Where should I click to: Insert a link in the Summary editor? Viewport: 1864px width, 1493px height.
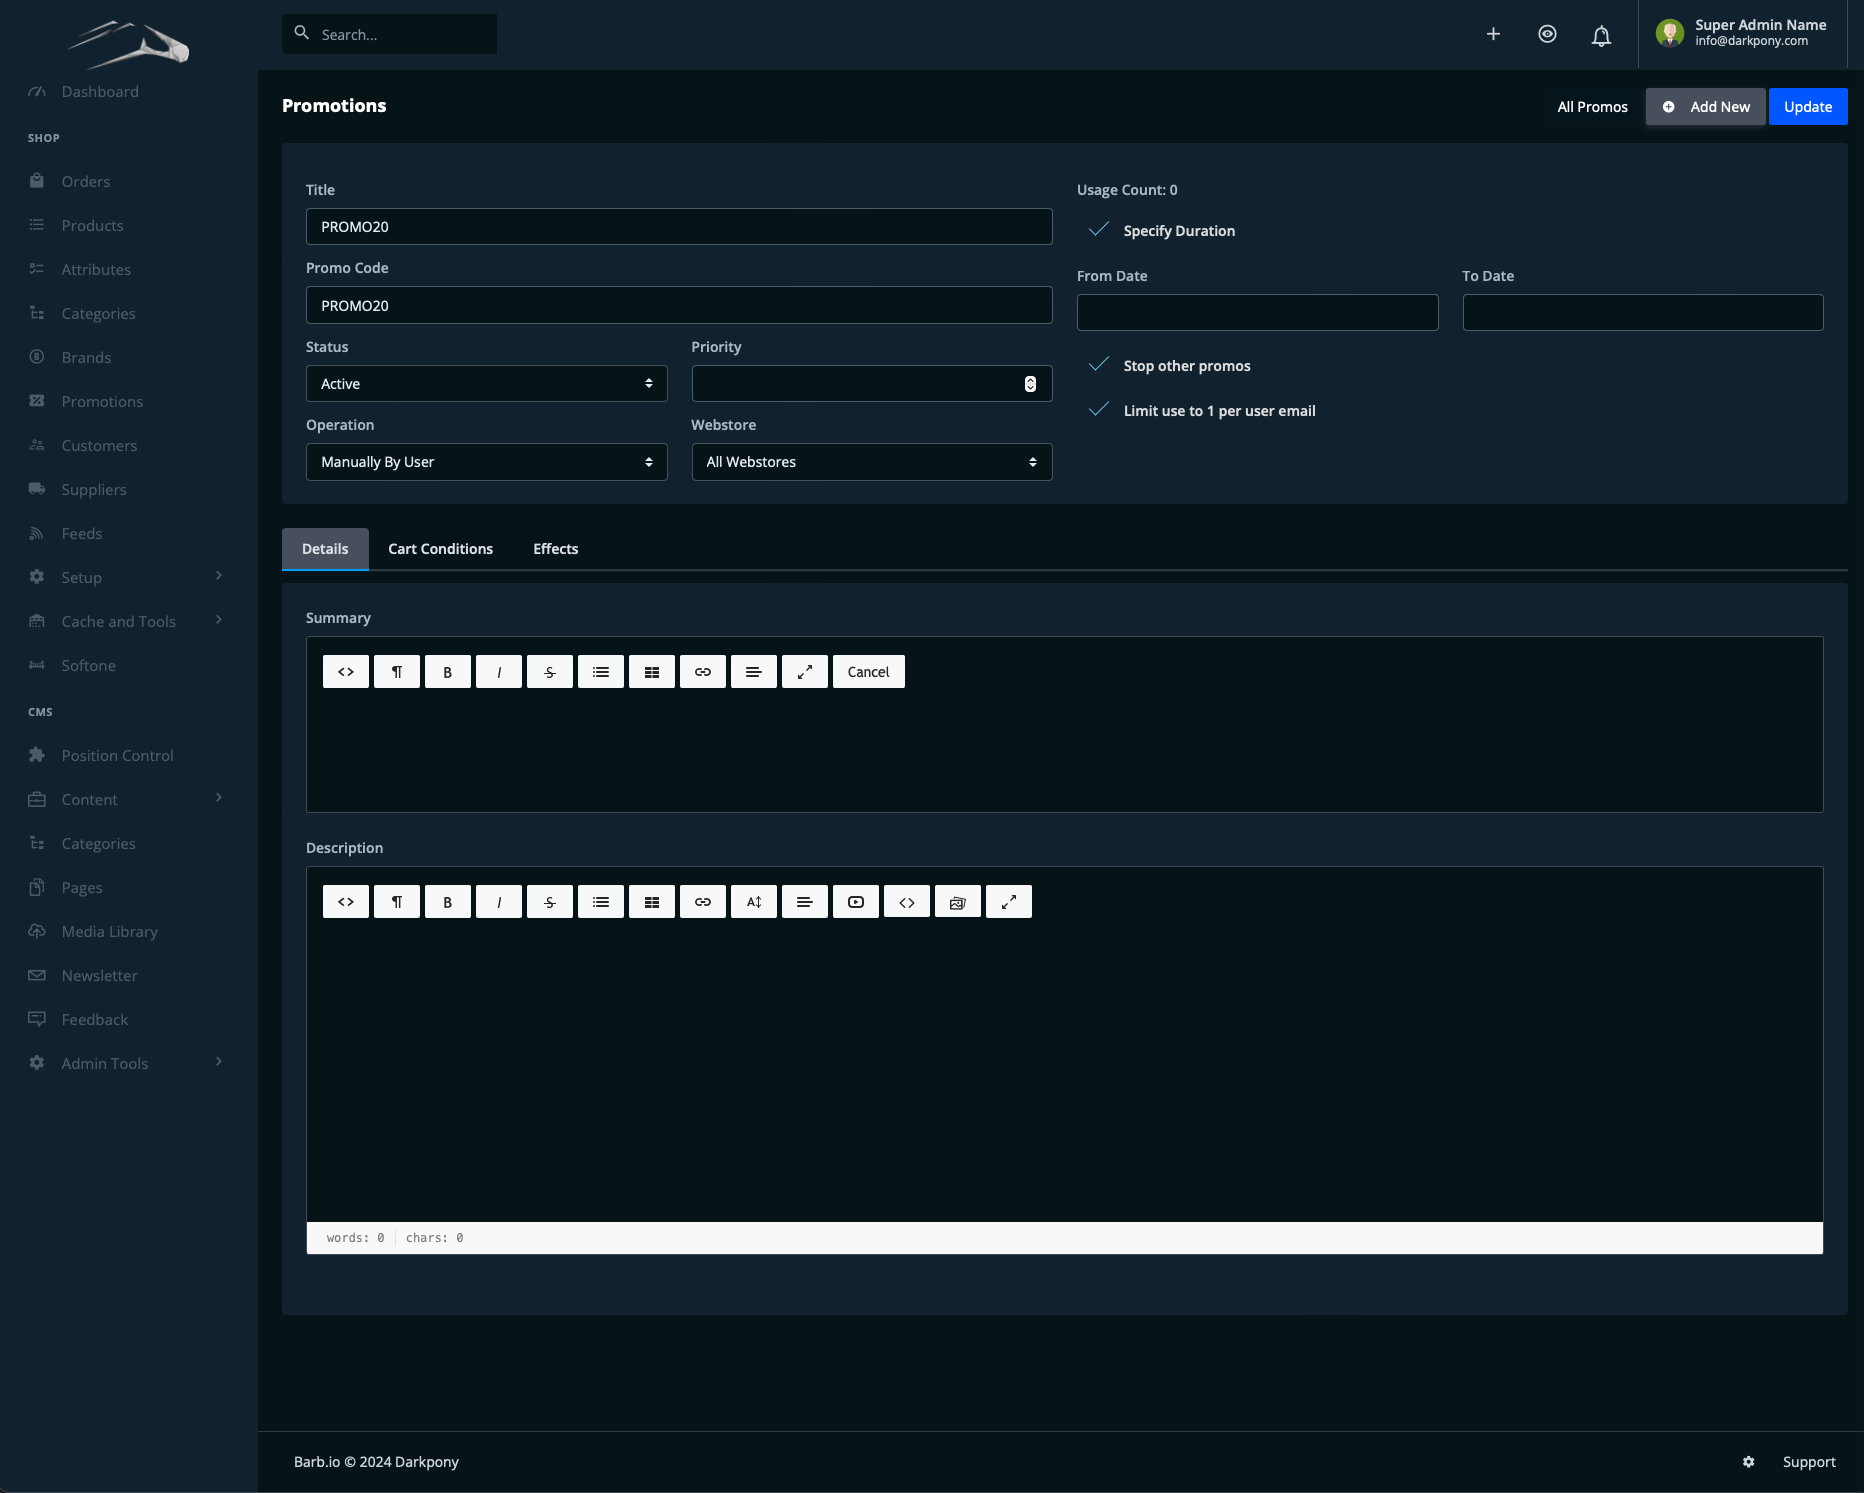(x=702, y=672)
